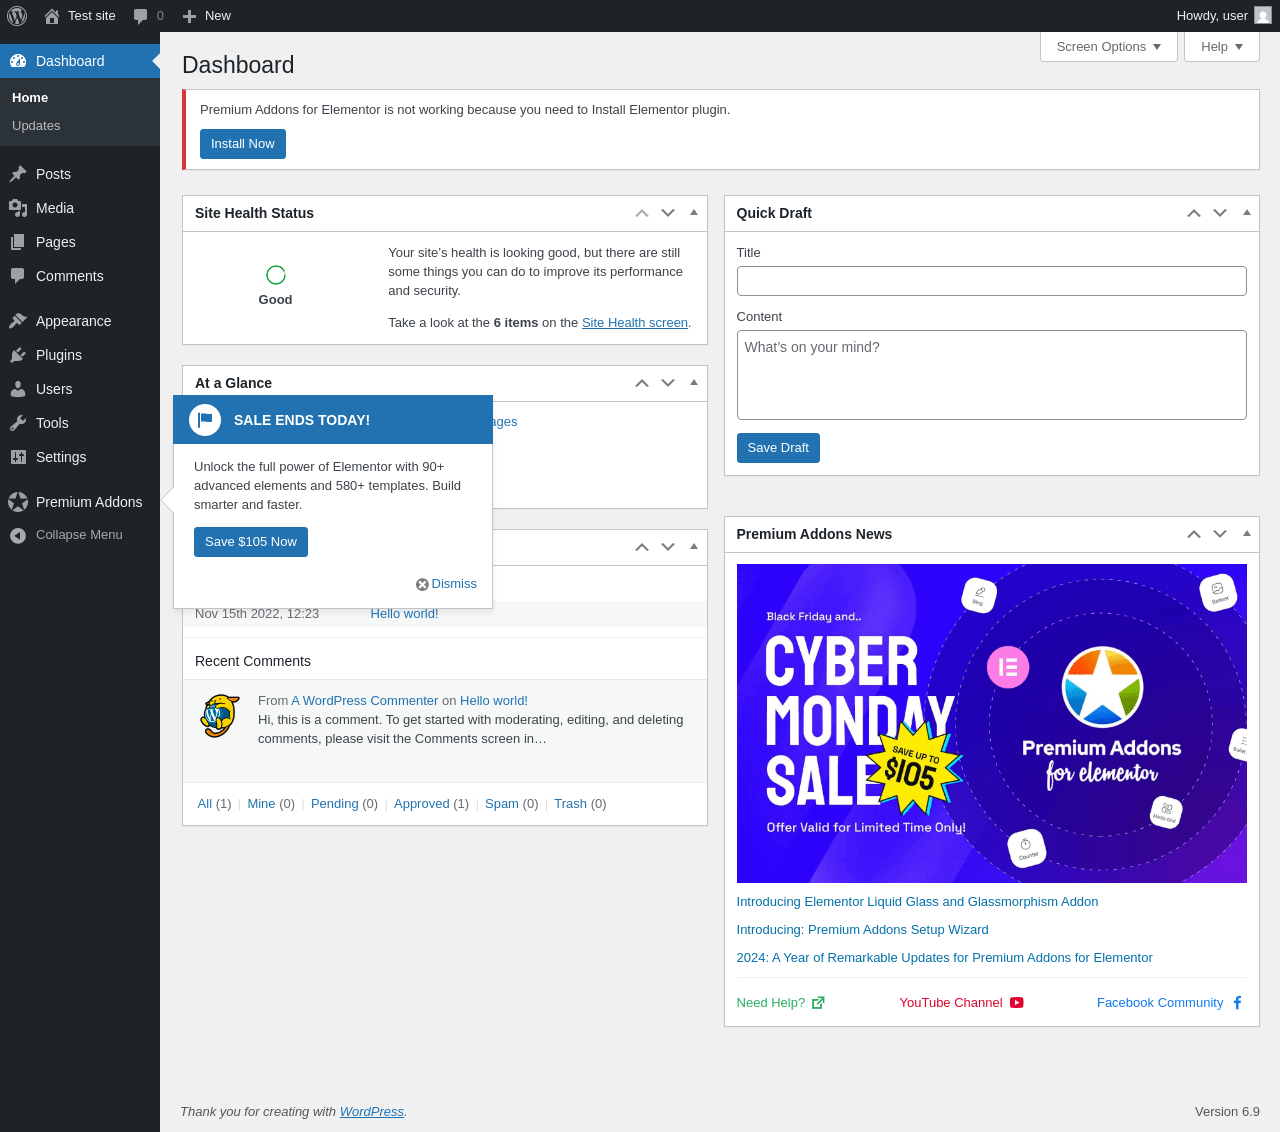Open Media via its sidebar icon
1280x1132 pixels.
point(18,208)
